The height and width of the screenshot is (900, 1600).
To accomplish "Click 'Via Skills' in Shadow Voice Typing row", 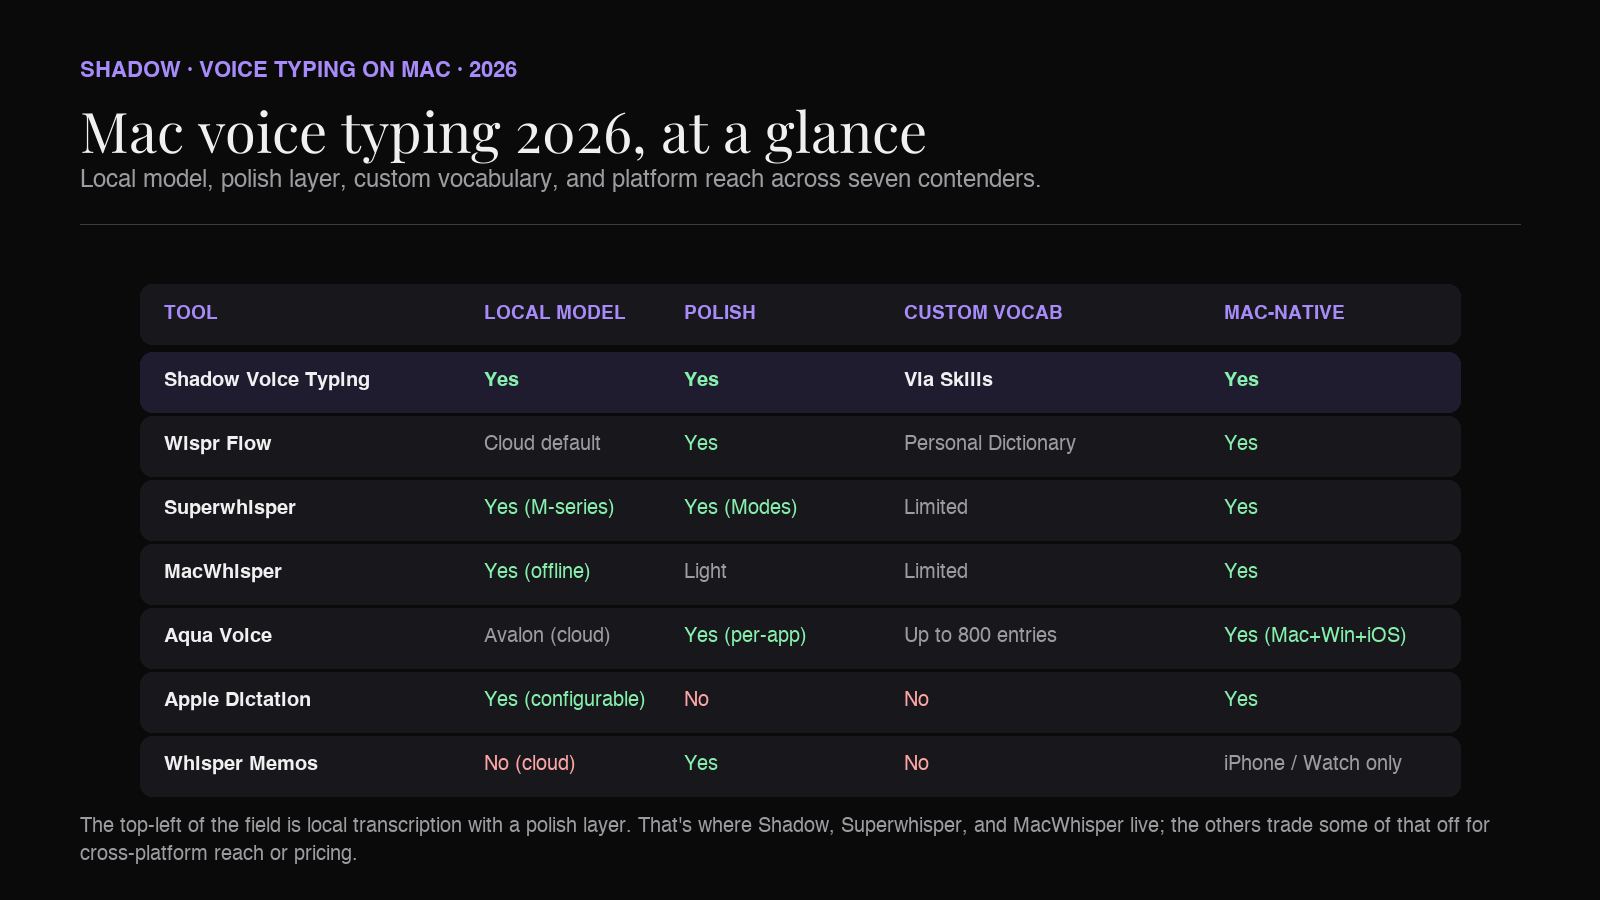I will coord(948,380).
